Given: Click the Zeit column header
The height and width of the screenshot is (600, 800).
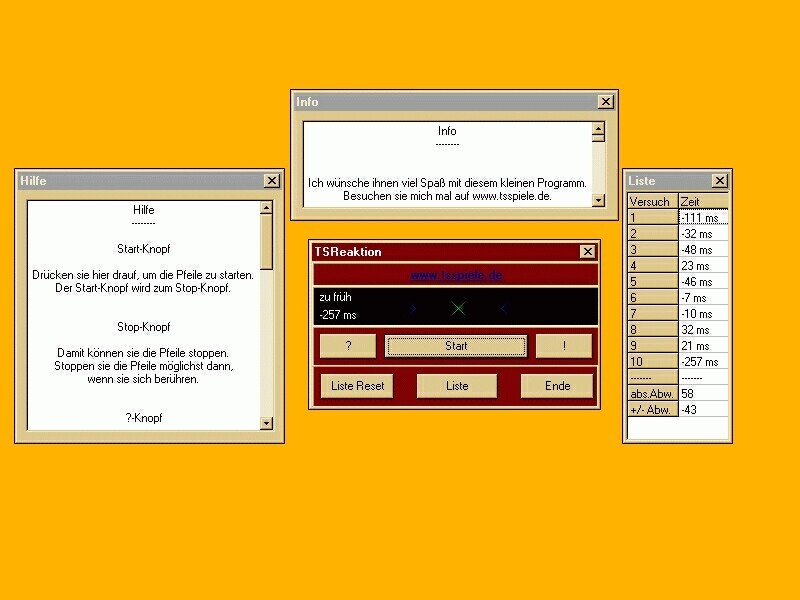Looking at the screenshot, I should pos(704,202).
